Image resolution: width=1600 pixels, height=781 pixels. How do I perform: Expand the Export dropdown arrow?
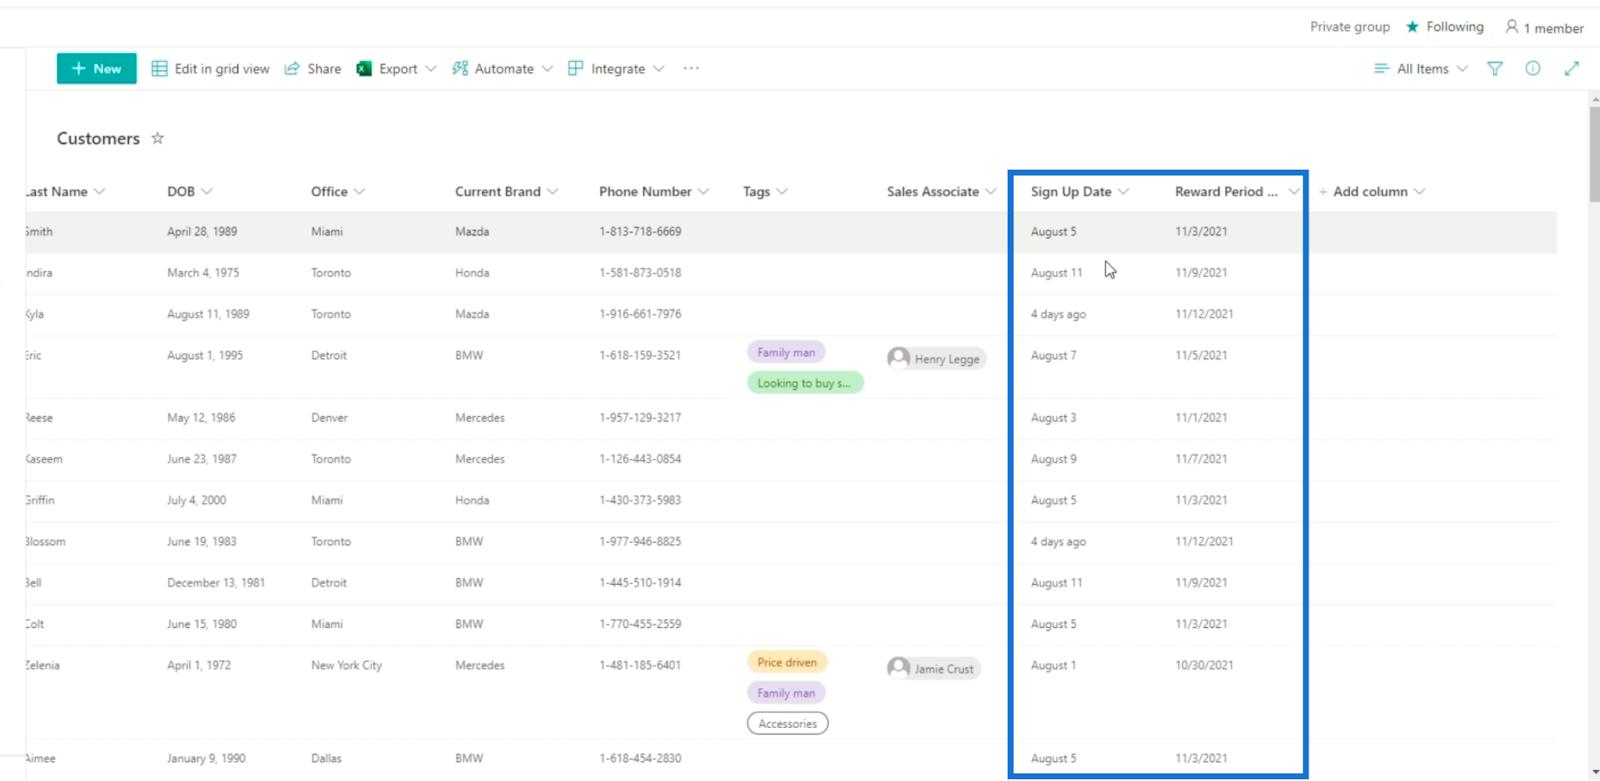(x=431, y=69)
